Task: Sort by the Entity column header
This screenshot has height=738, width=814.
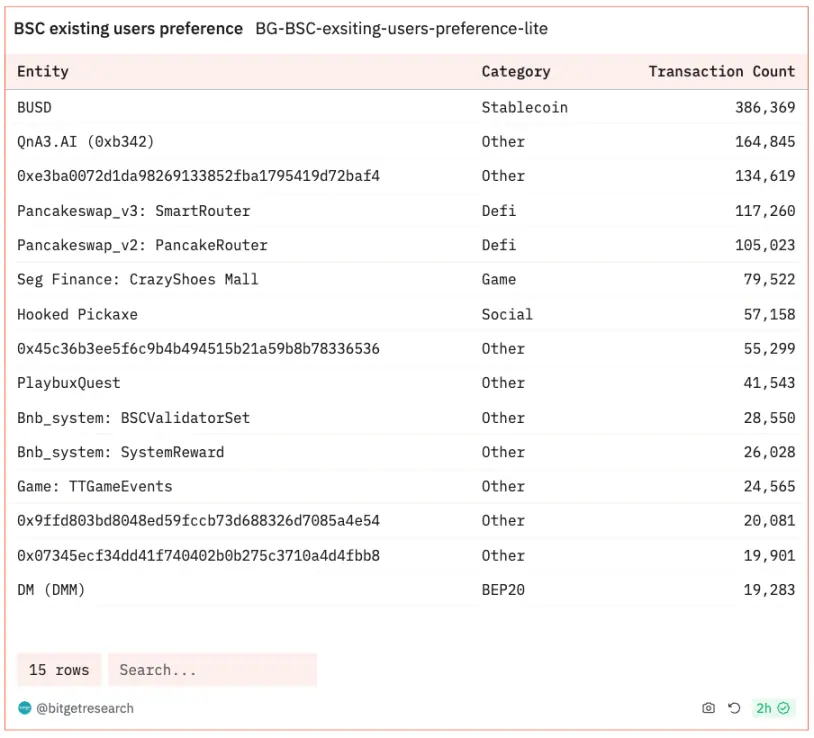Action: click(x=43, y=71)
